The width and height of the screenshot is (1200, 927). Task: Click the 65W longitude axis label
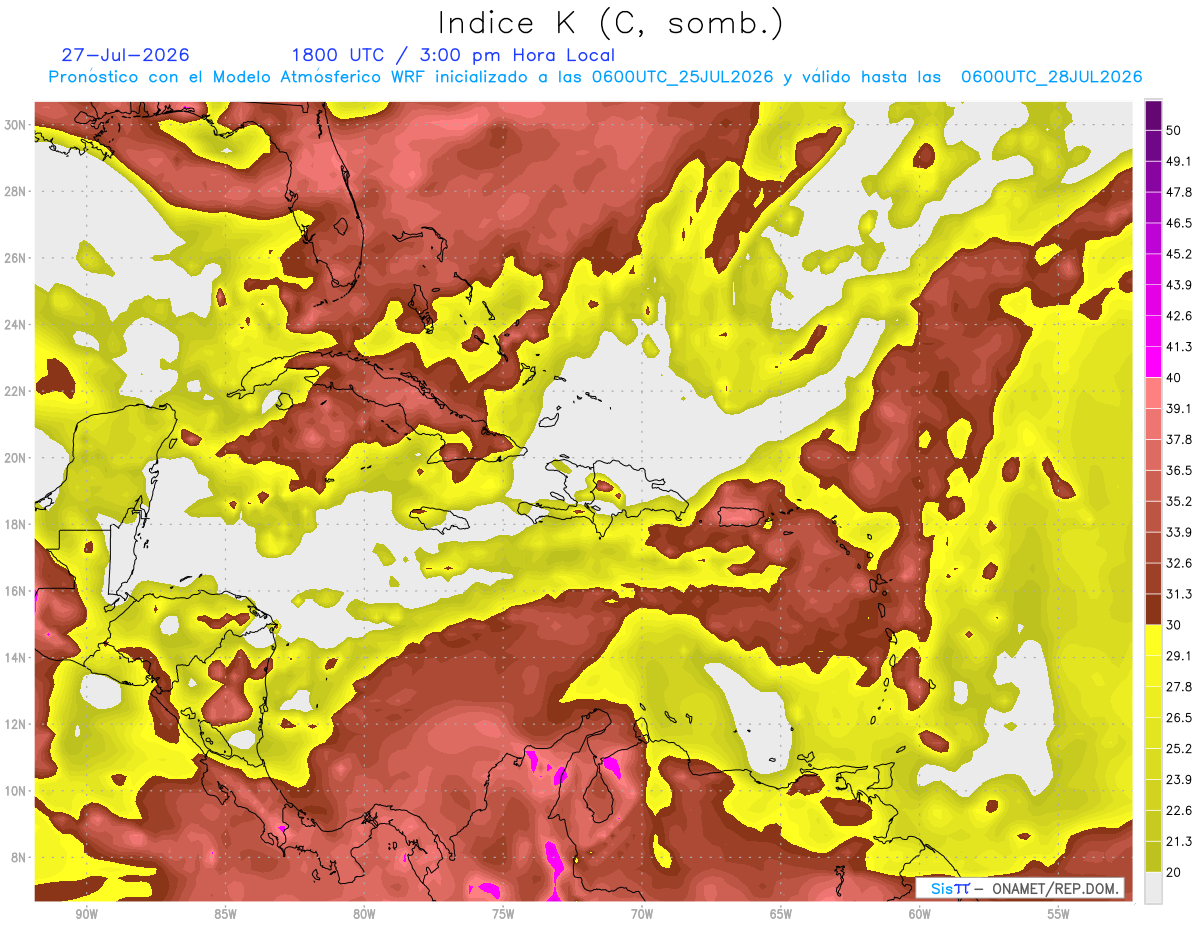pos(781,914)
